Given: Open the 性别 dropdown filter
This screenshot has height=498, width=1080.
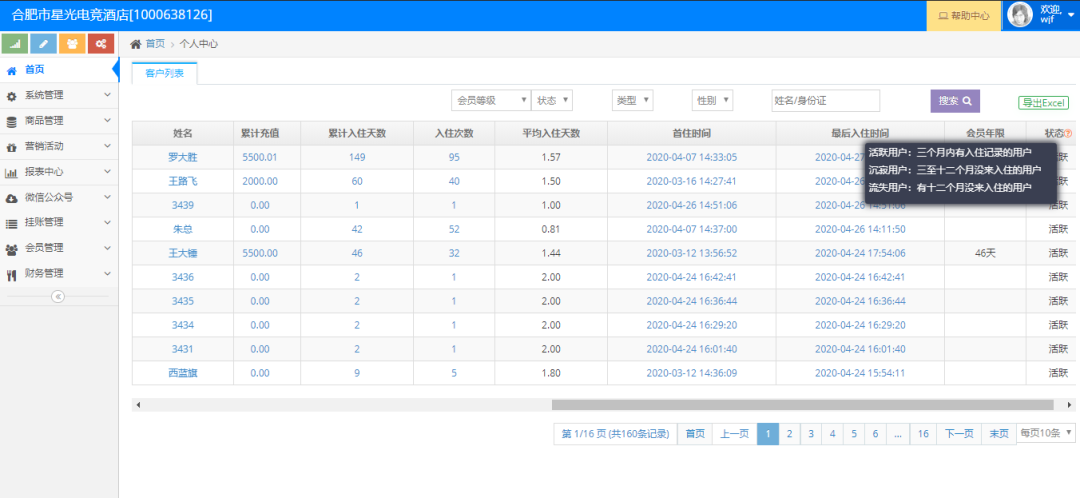Looking at the screenshot, I should pos(712,100).
